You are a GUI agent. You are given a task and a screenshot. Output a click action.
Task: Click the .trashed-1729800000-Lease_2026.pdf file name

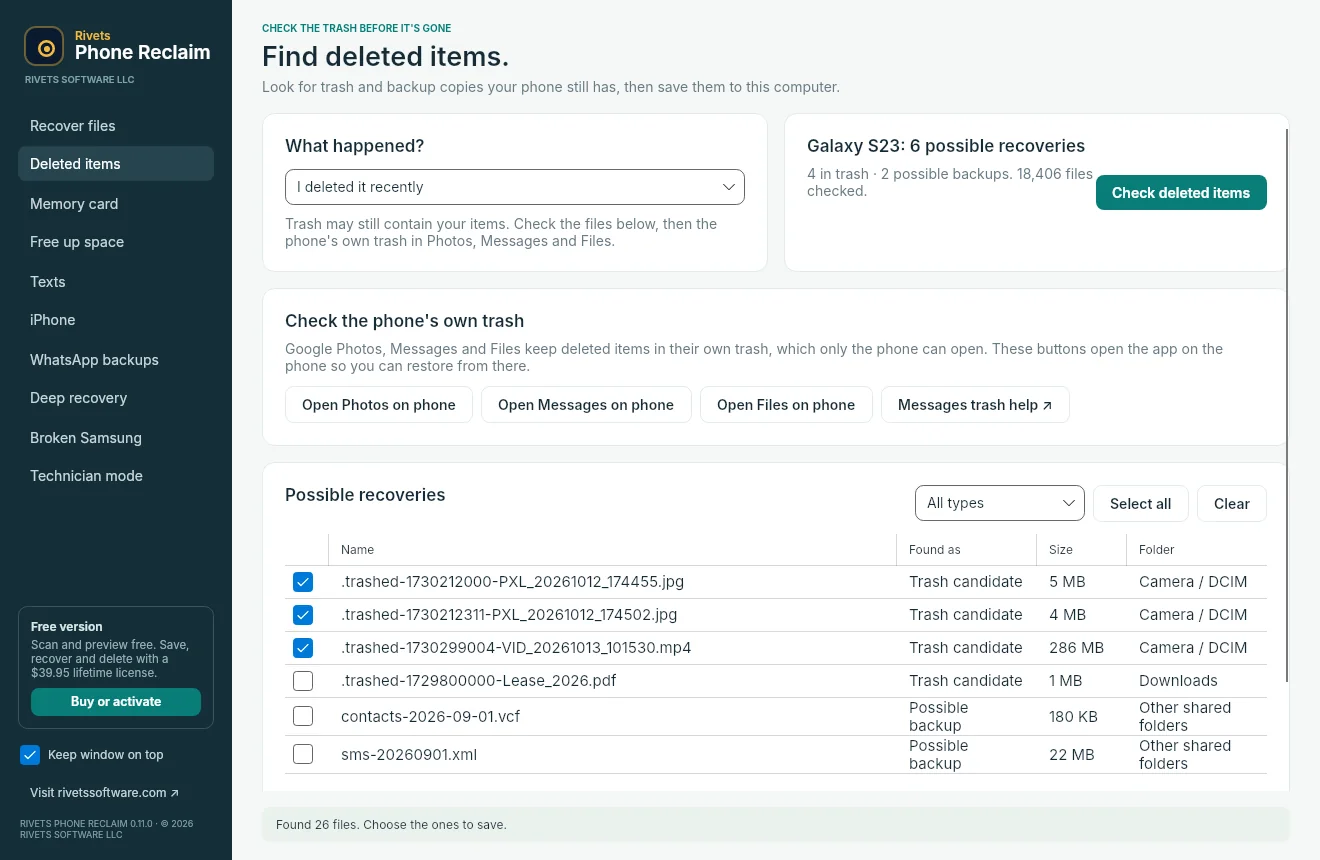[478, 681]
